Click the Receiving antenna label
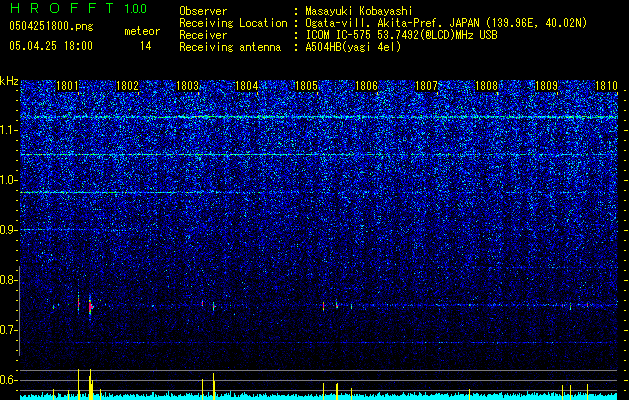629x400 pixels. [x=230, y=47]
